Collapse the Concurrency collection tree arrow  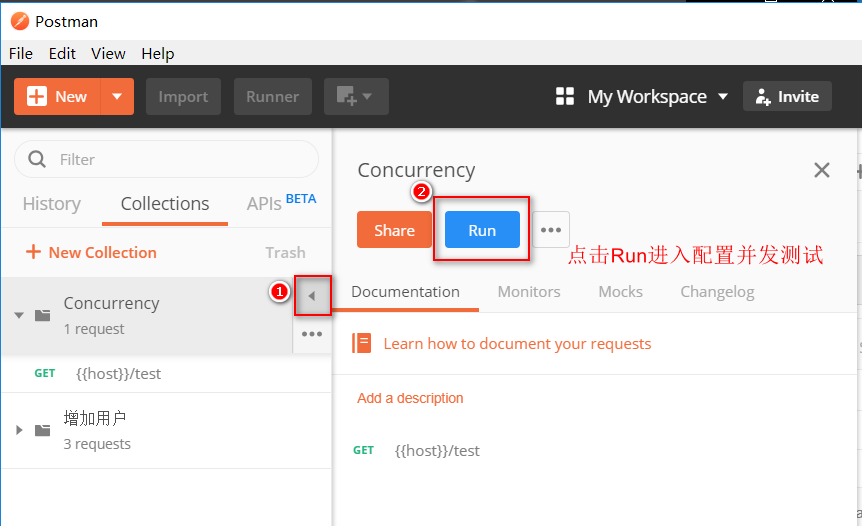[x=19, y=315]
